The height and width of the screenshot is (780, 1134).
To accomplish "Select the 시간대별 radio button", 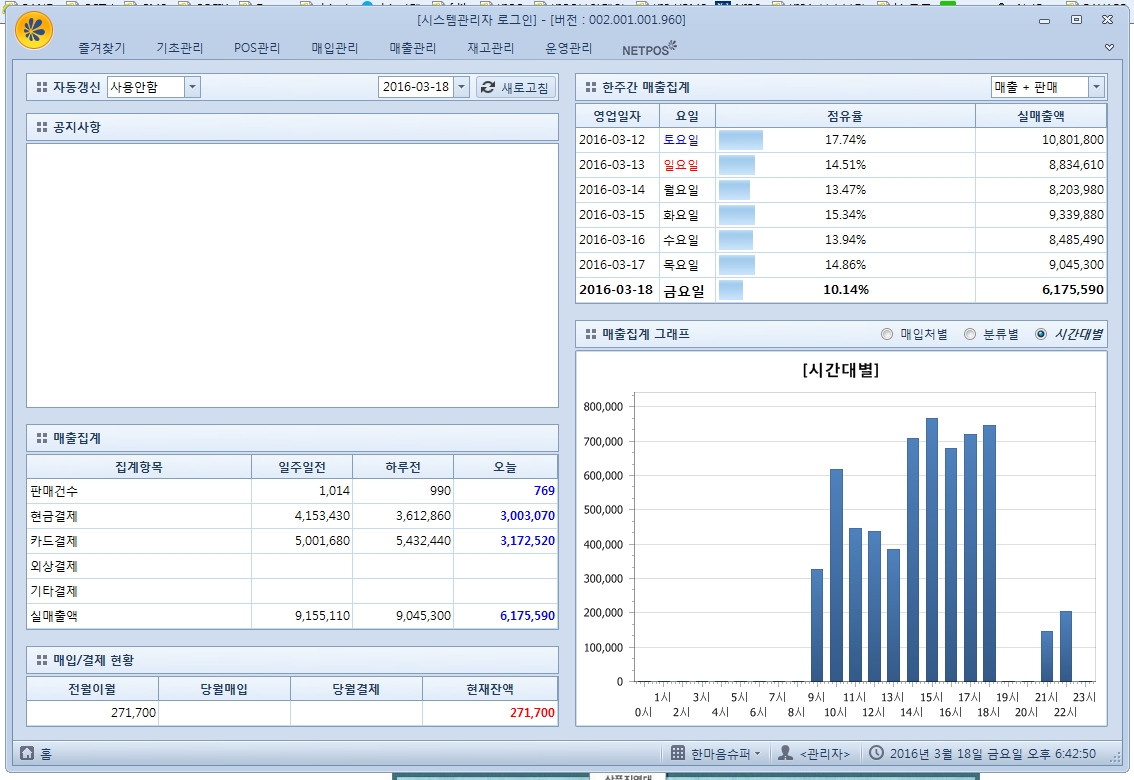I will tap(1041, 334).
